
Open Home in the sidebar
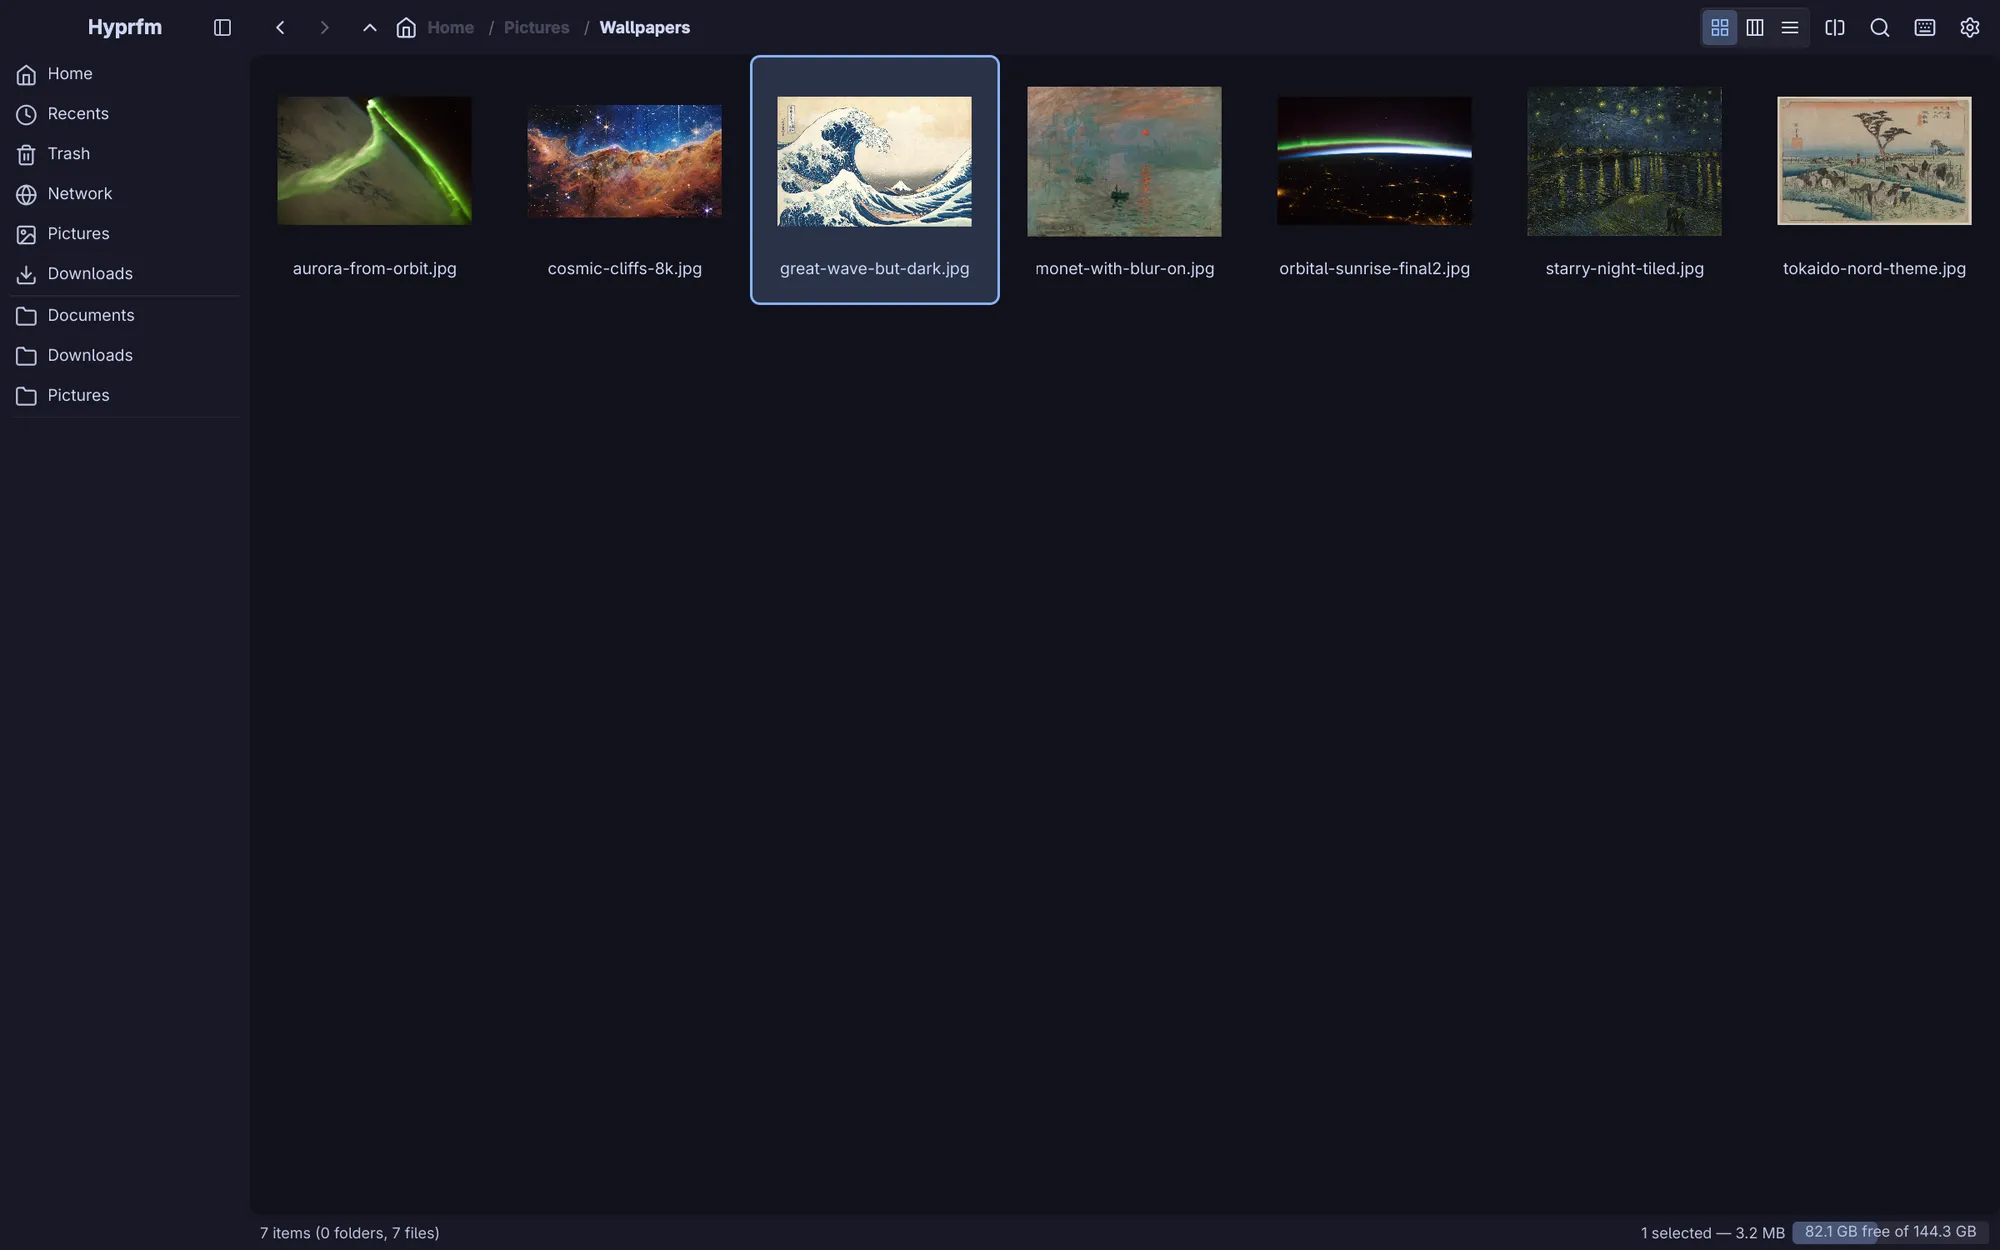click(x=125, y=74)
